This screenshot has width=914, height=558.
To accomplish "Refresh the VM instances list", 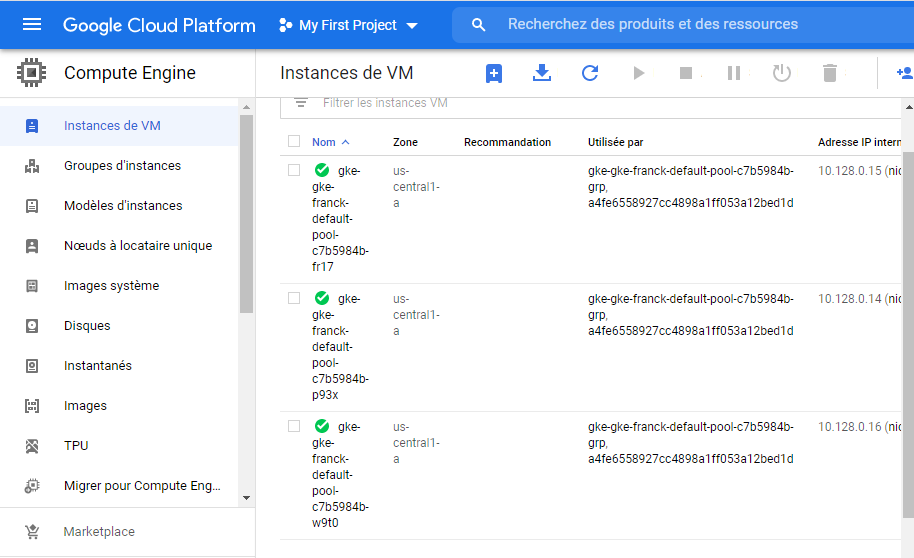I will pyautogui.click(x=590, y=73).
